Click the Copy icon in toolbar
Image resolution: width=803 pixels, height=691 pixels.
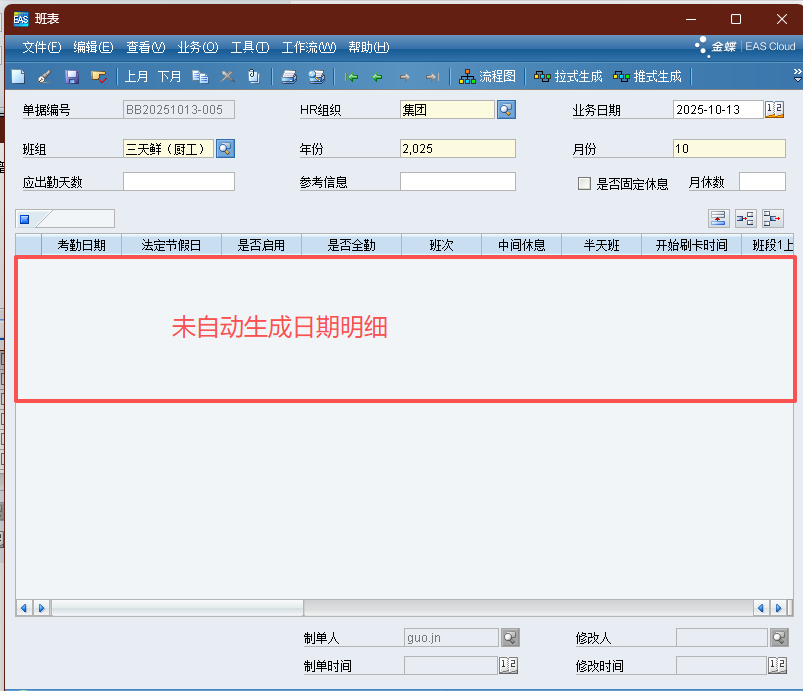click(x=200, y=76)
